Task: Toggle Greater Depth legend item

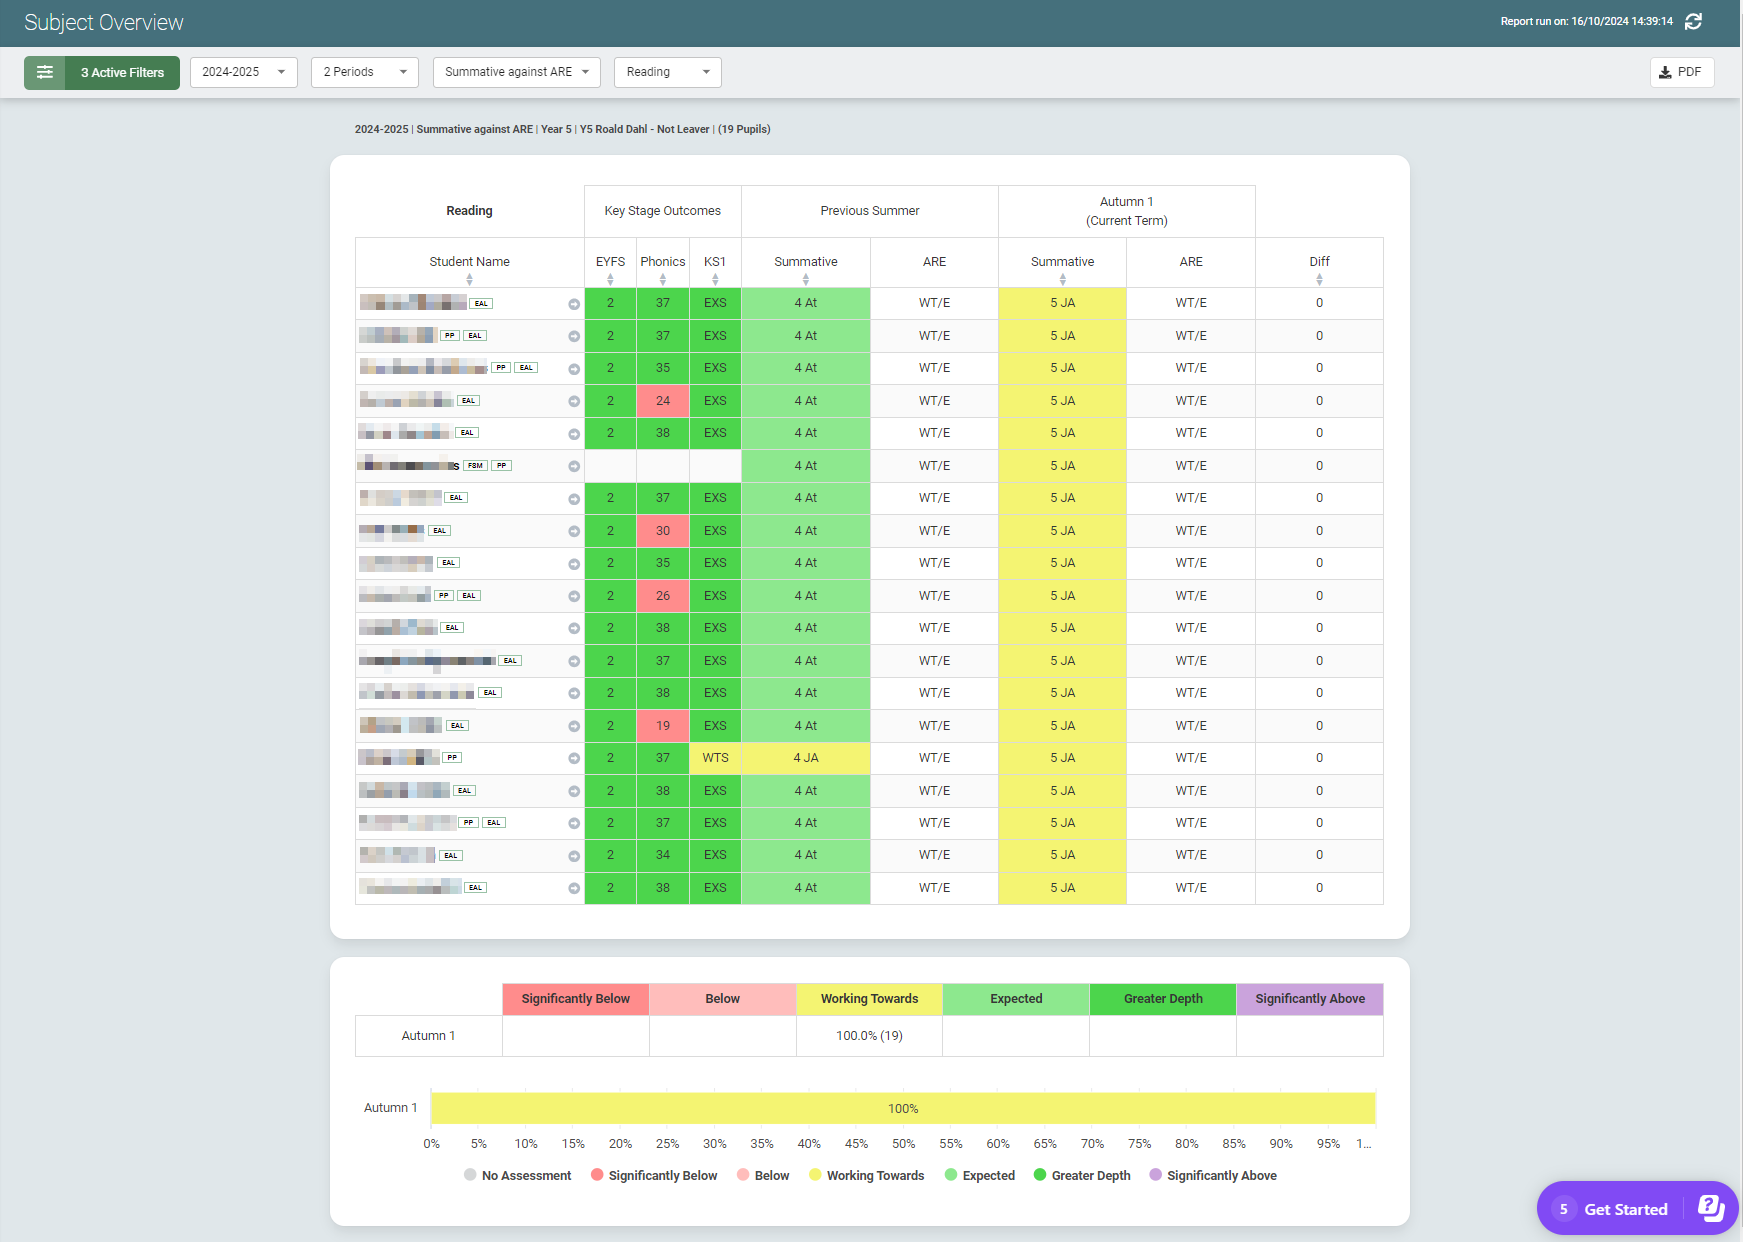Action: pos(1082,1176)
